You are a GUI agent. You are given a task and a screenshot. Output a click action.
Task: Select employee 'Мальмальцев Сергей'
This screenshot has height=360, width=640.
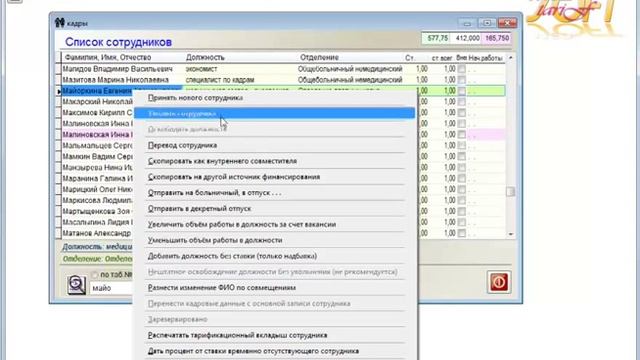97,146
